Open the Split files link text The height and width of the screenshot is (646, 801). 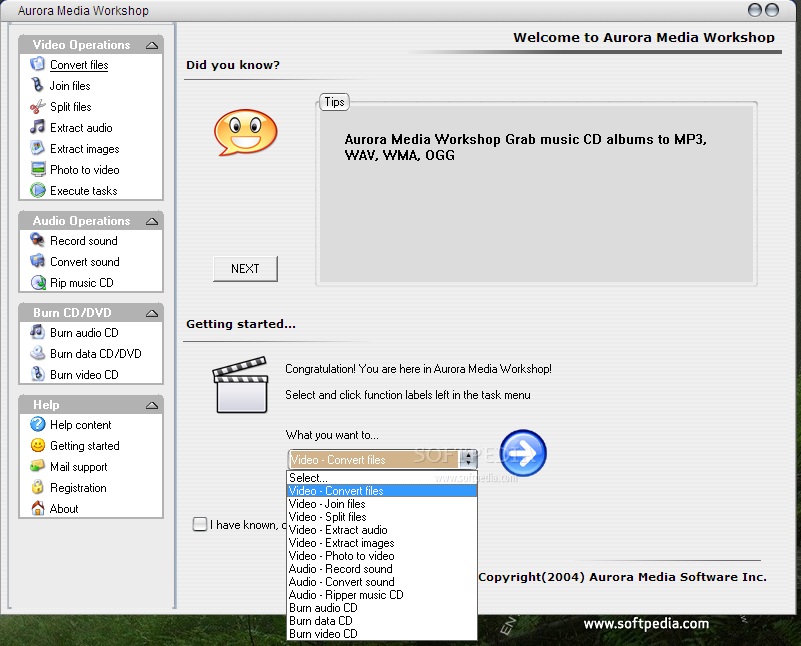[70, 107]
